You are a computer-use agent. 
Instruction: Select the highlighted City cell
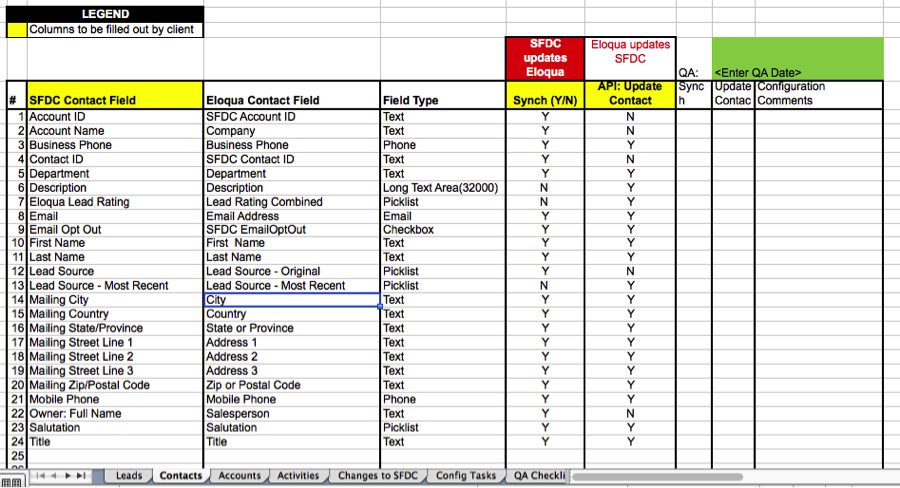point(292,300)
